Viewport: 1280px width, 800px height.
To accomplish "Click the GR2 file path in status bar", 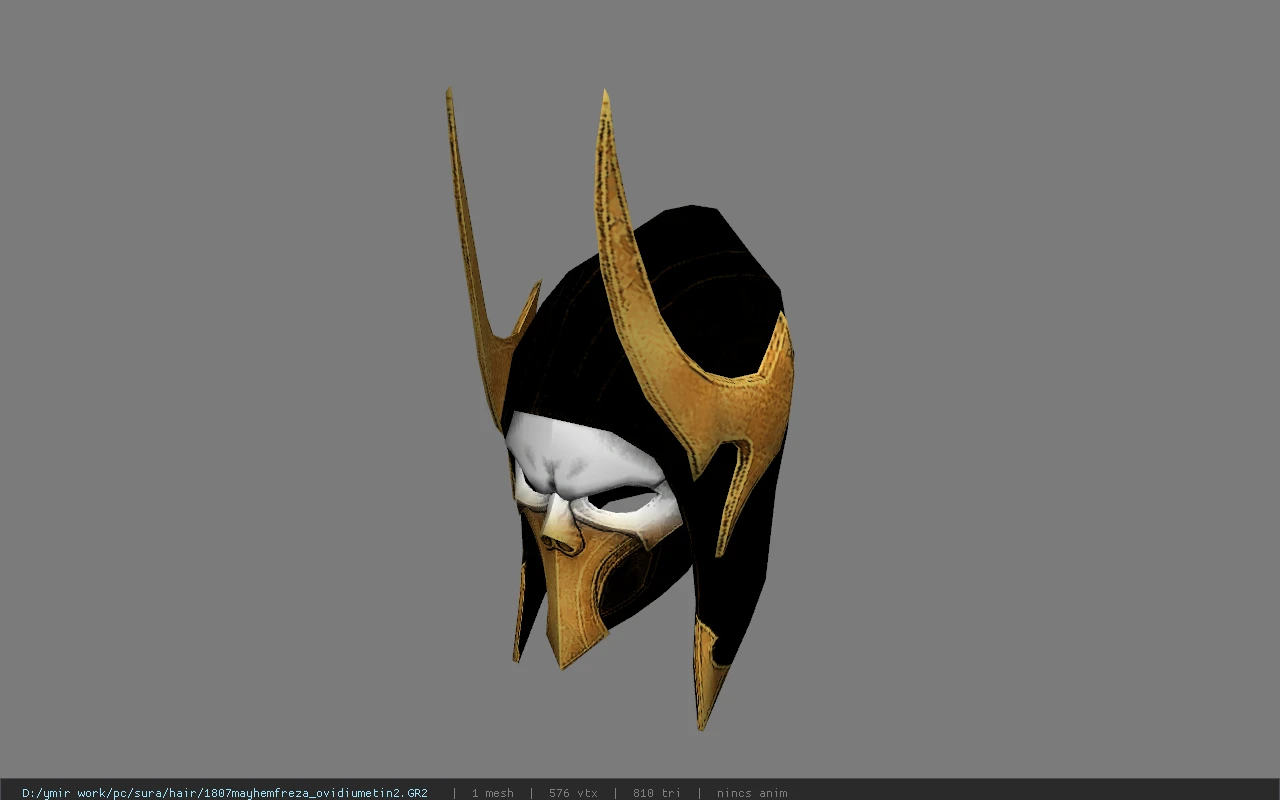I will (x=225, y=793).
